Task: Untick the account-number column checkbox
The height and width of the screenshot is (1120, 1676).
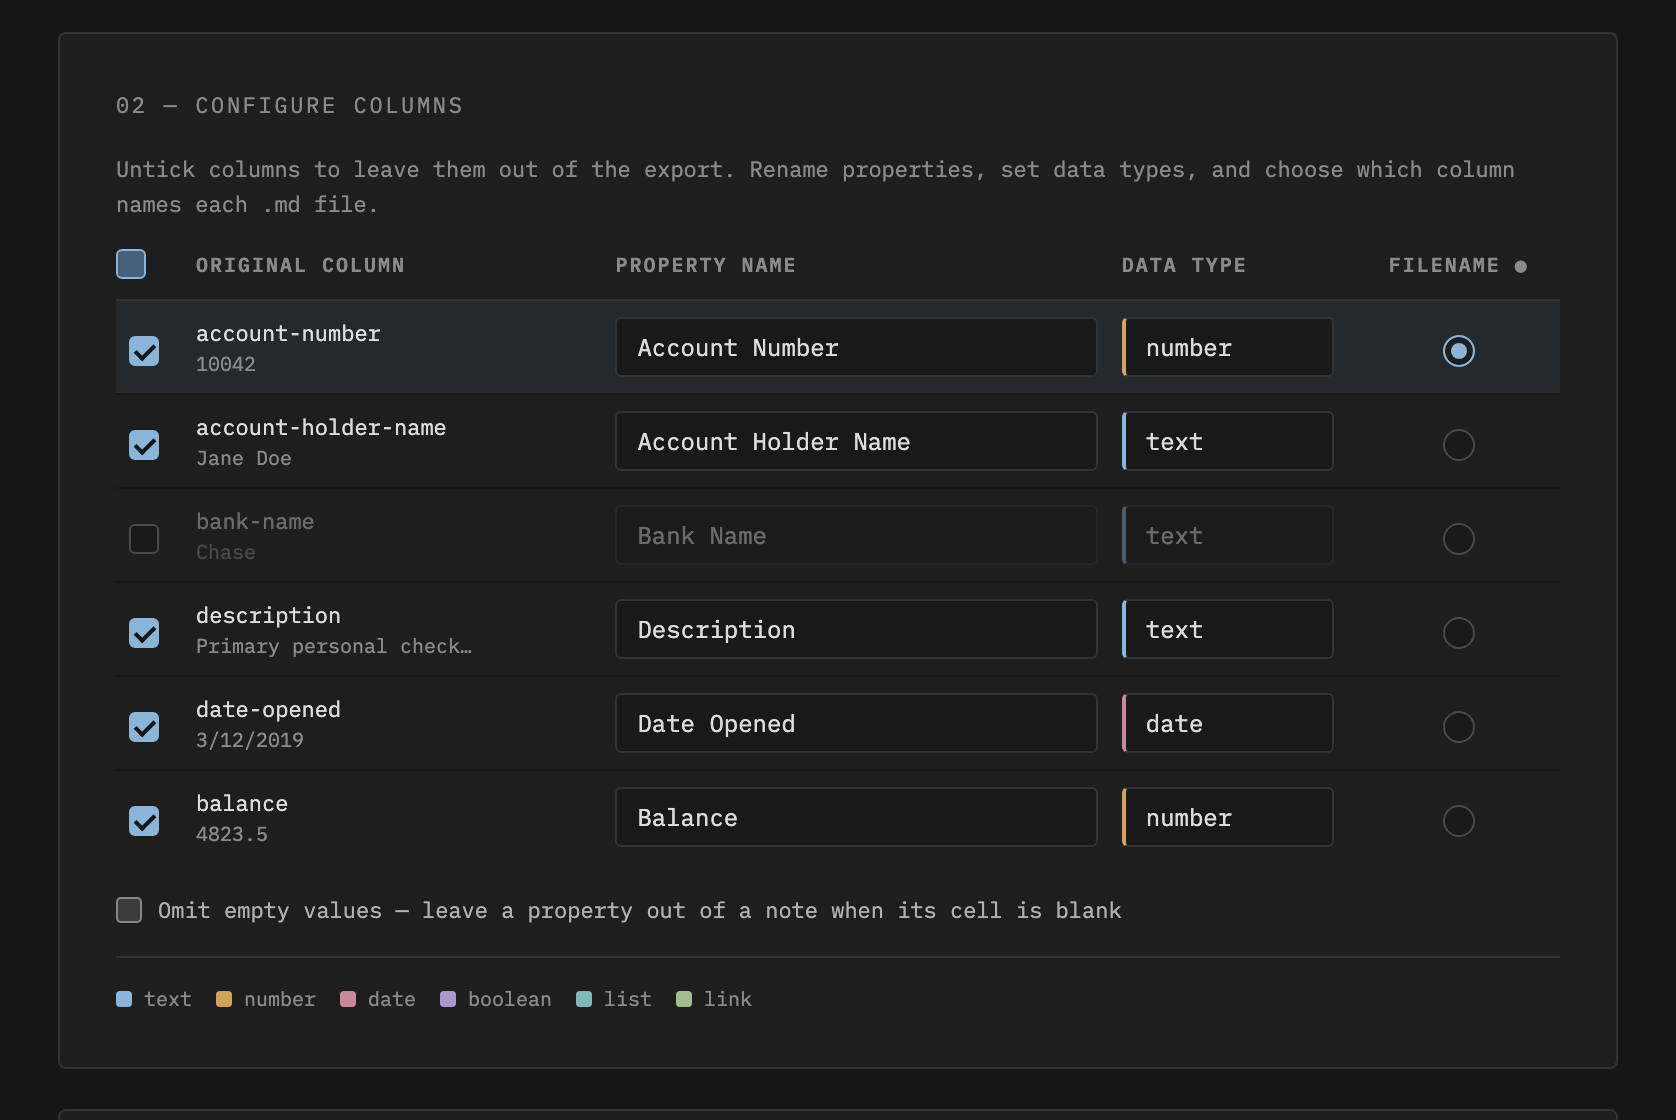Action: click(144, 351)
